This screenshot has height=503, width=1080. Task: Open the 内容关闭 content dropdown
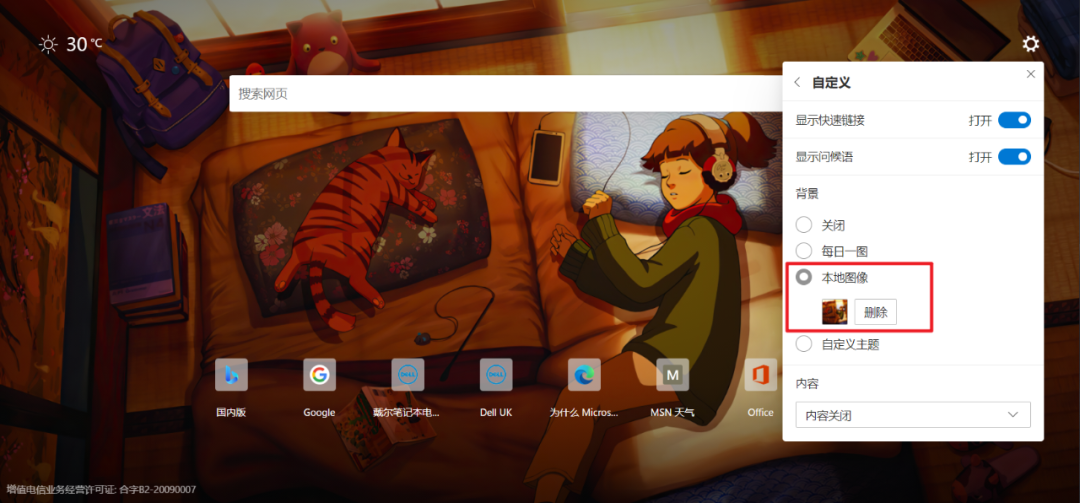(x=913, y=415)
